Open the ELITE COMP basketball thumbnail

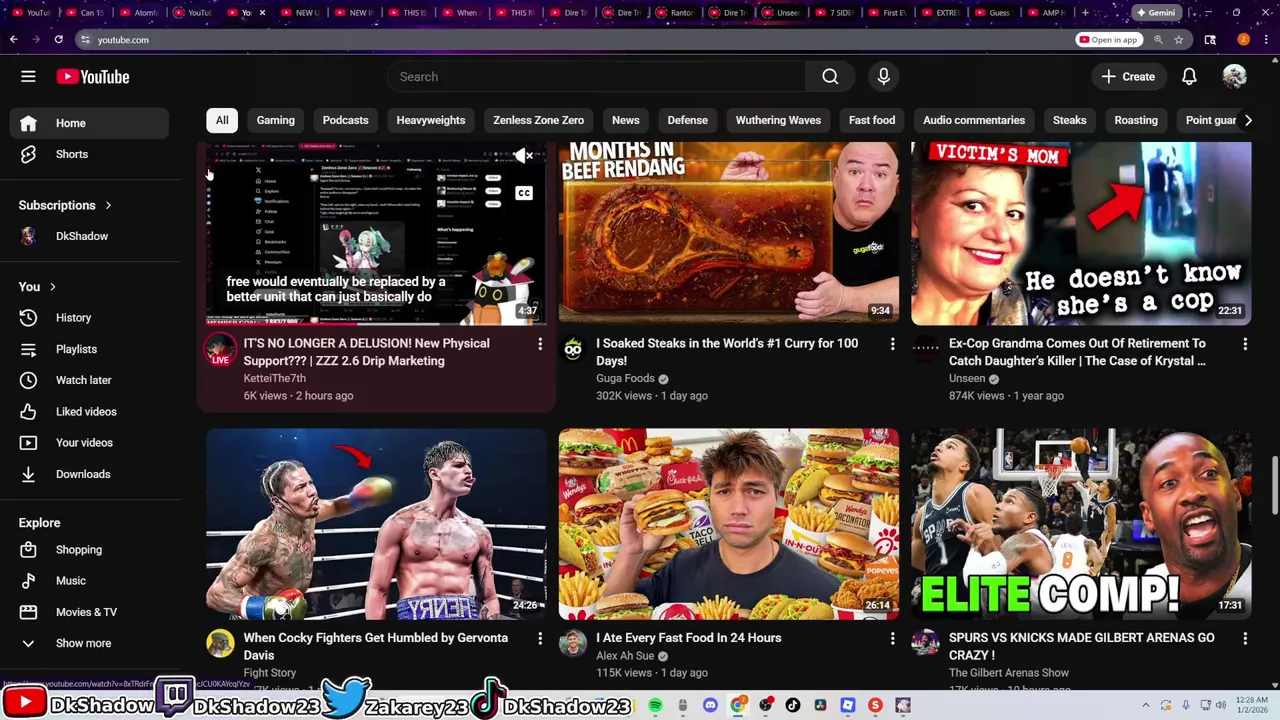click(1081, 524)
